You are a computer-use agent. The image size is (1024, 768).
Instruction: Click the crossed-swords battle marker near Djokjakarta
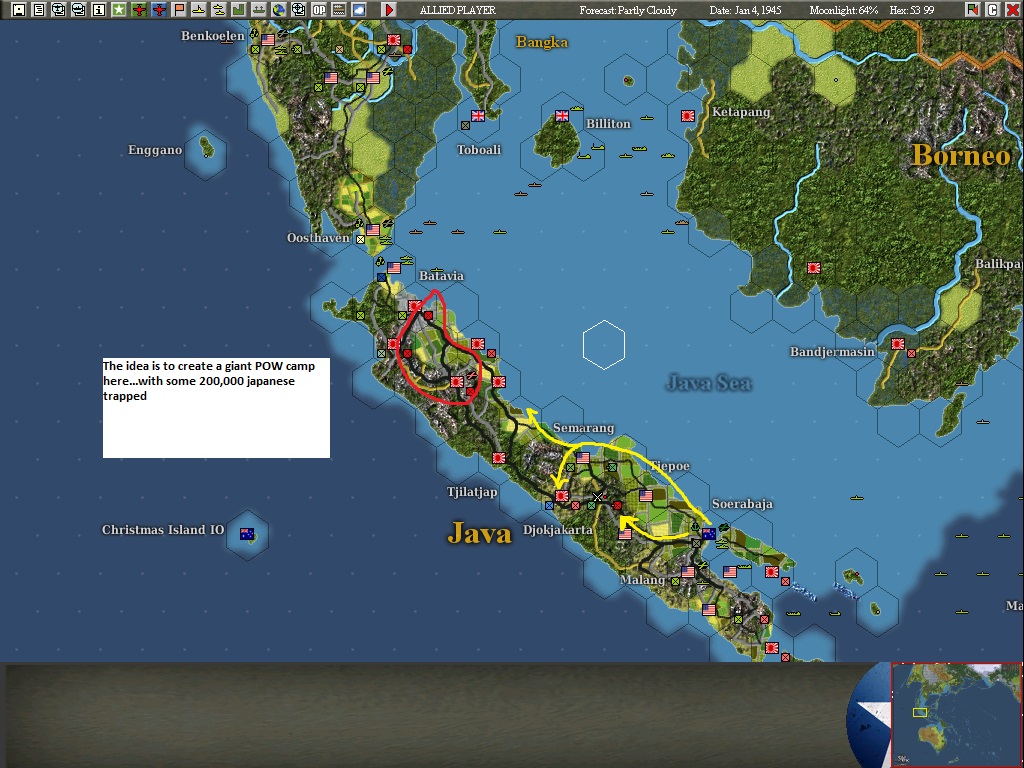[x=598, y=497]
